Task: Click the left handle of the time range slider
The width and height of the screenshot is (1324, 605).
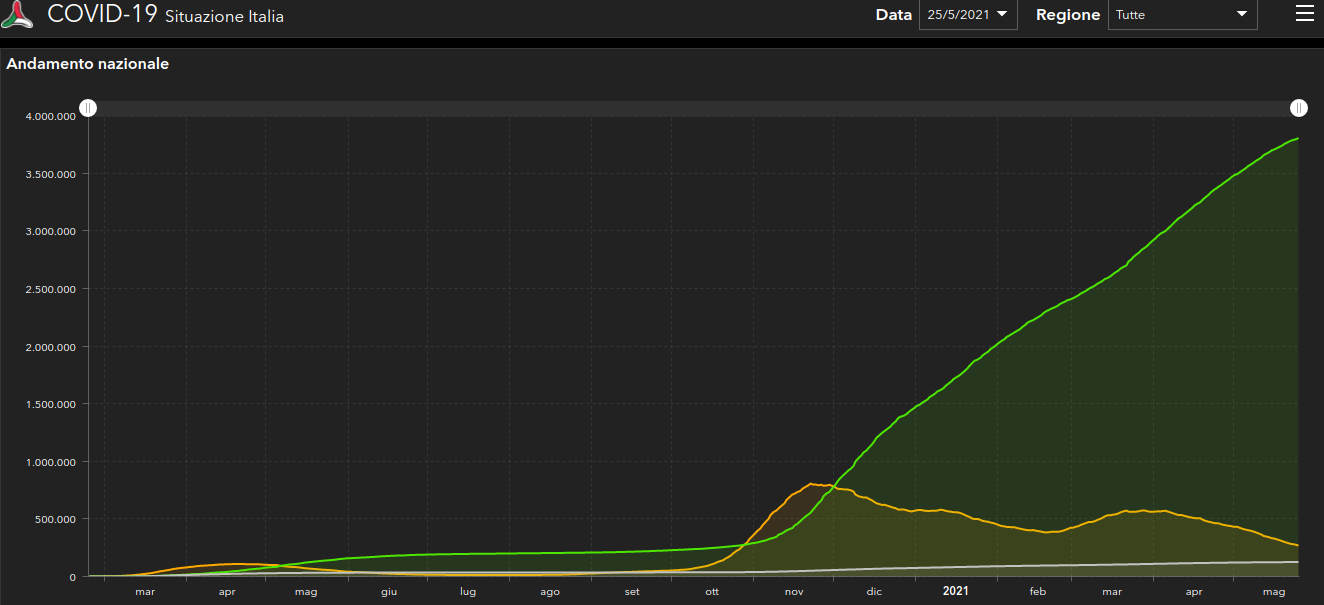Action: click(88, 108)
